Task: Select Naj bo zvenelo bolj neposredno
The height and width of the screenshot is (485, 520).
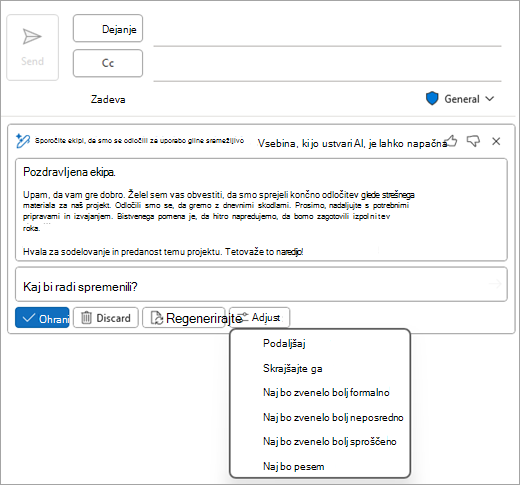Action: coord(333,417)
